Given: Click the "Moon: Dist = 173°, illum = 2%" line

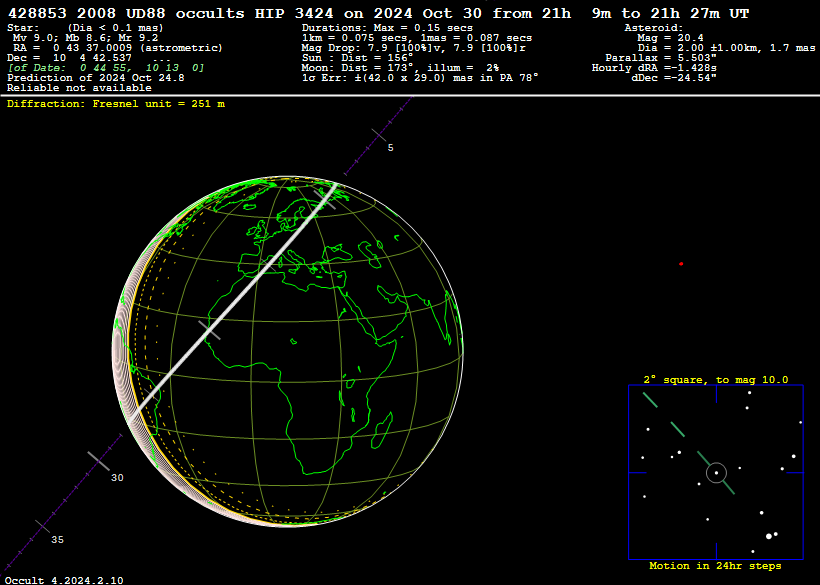Looking at the screenshot, I should click(400, 67).
